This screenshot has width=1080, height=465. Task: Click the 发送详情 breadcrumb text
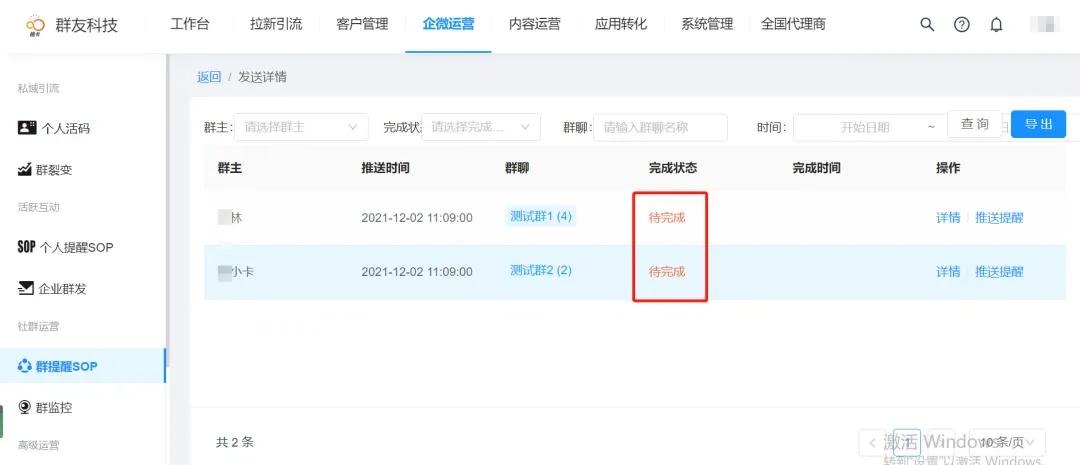coord(262,77)
